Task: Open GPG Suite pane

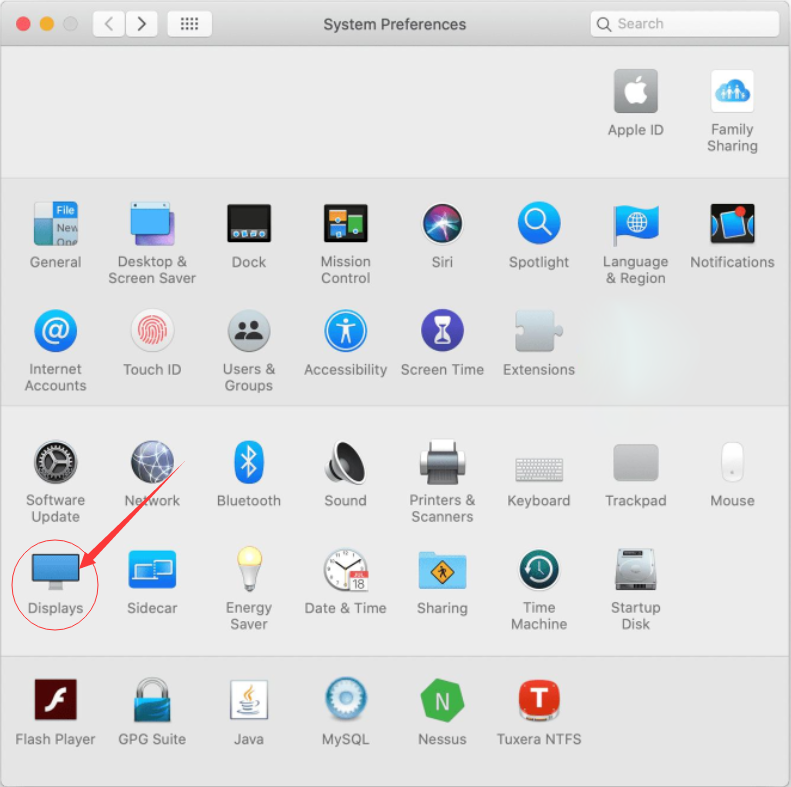Action: [x=152, y=699]
